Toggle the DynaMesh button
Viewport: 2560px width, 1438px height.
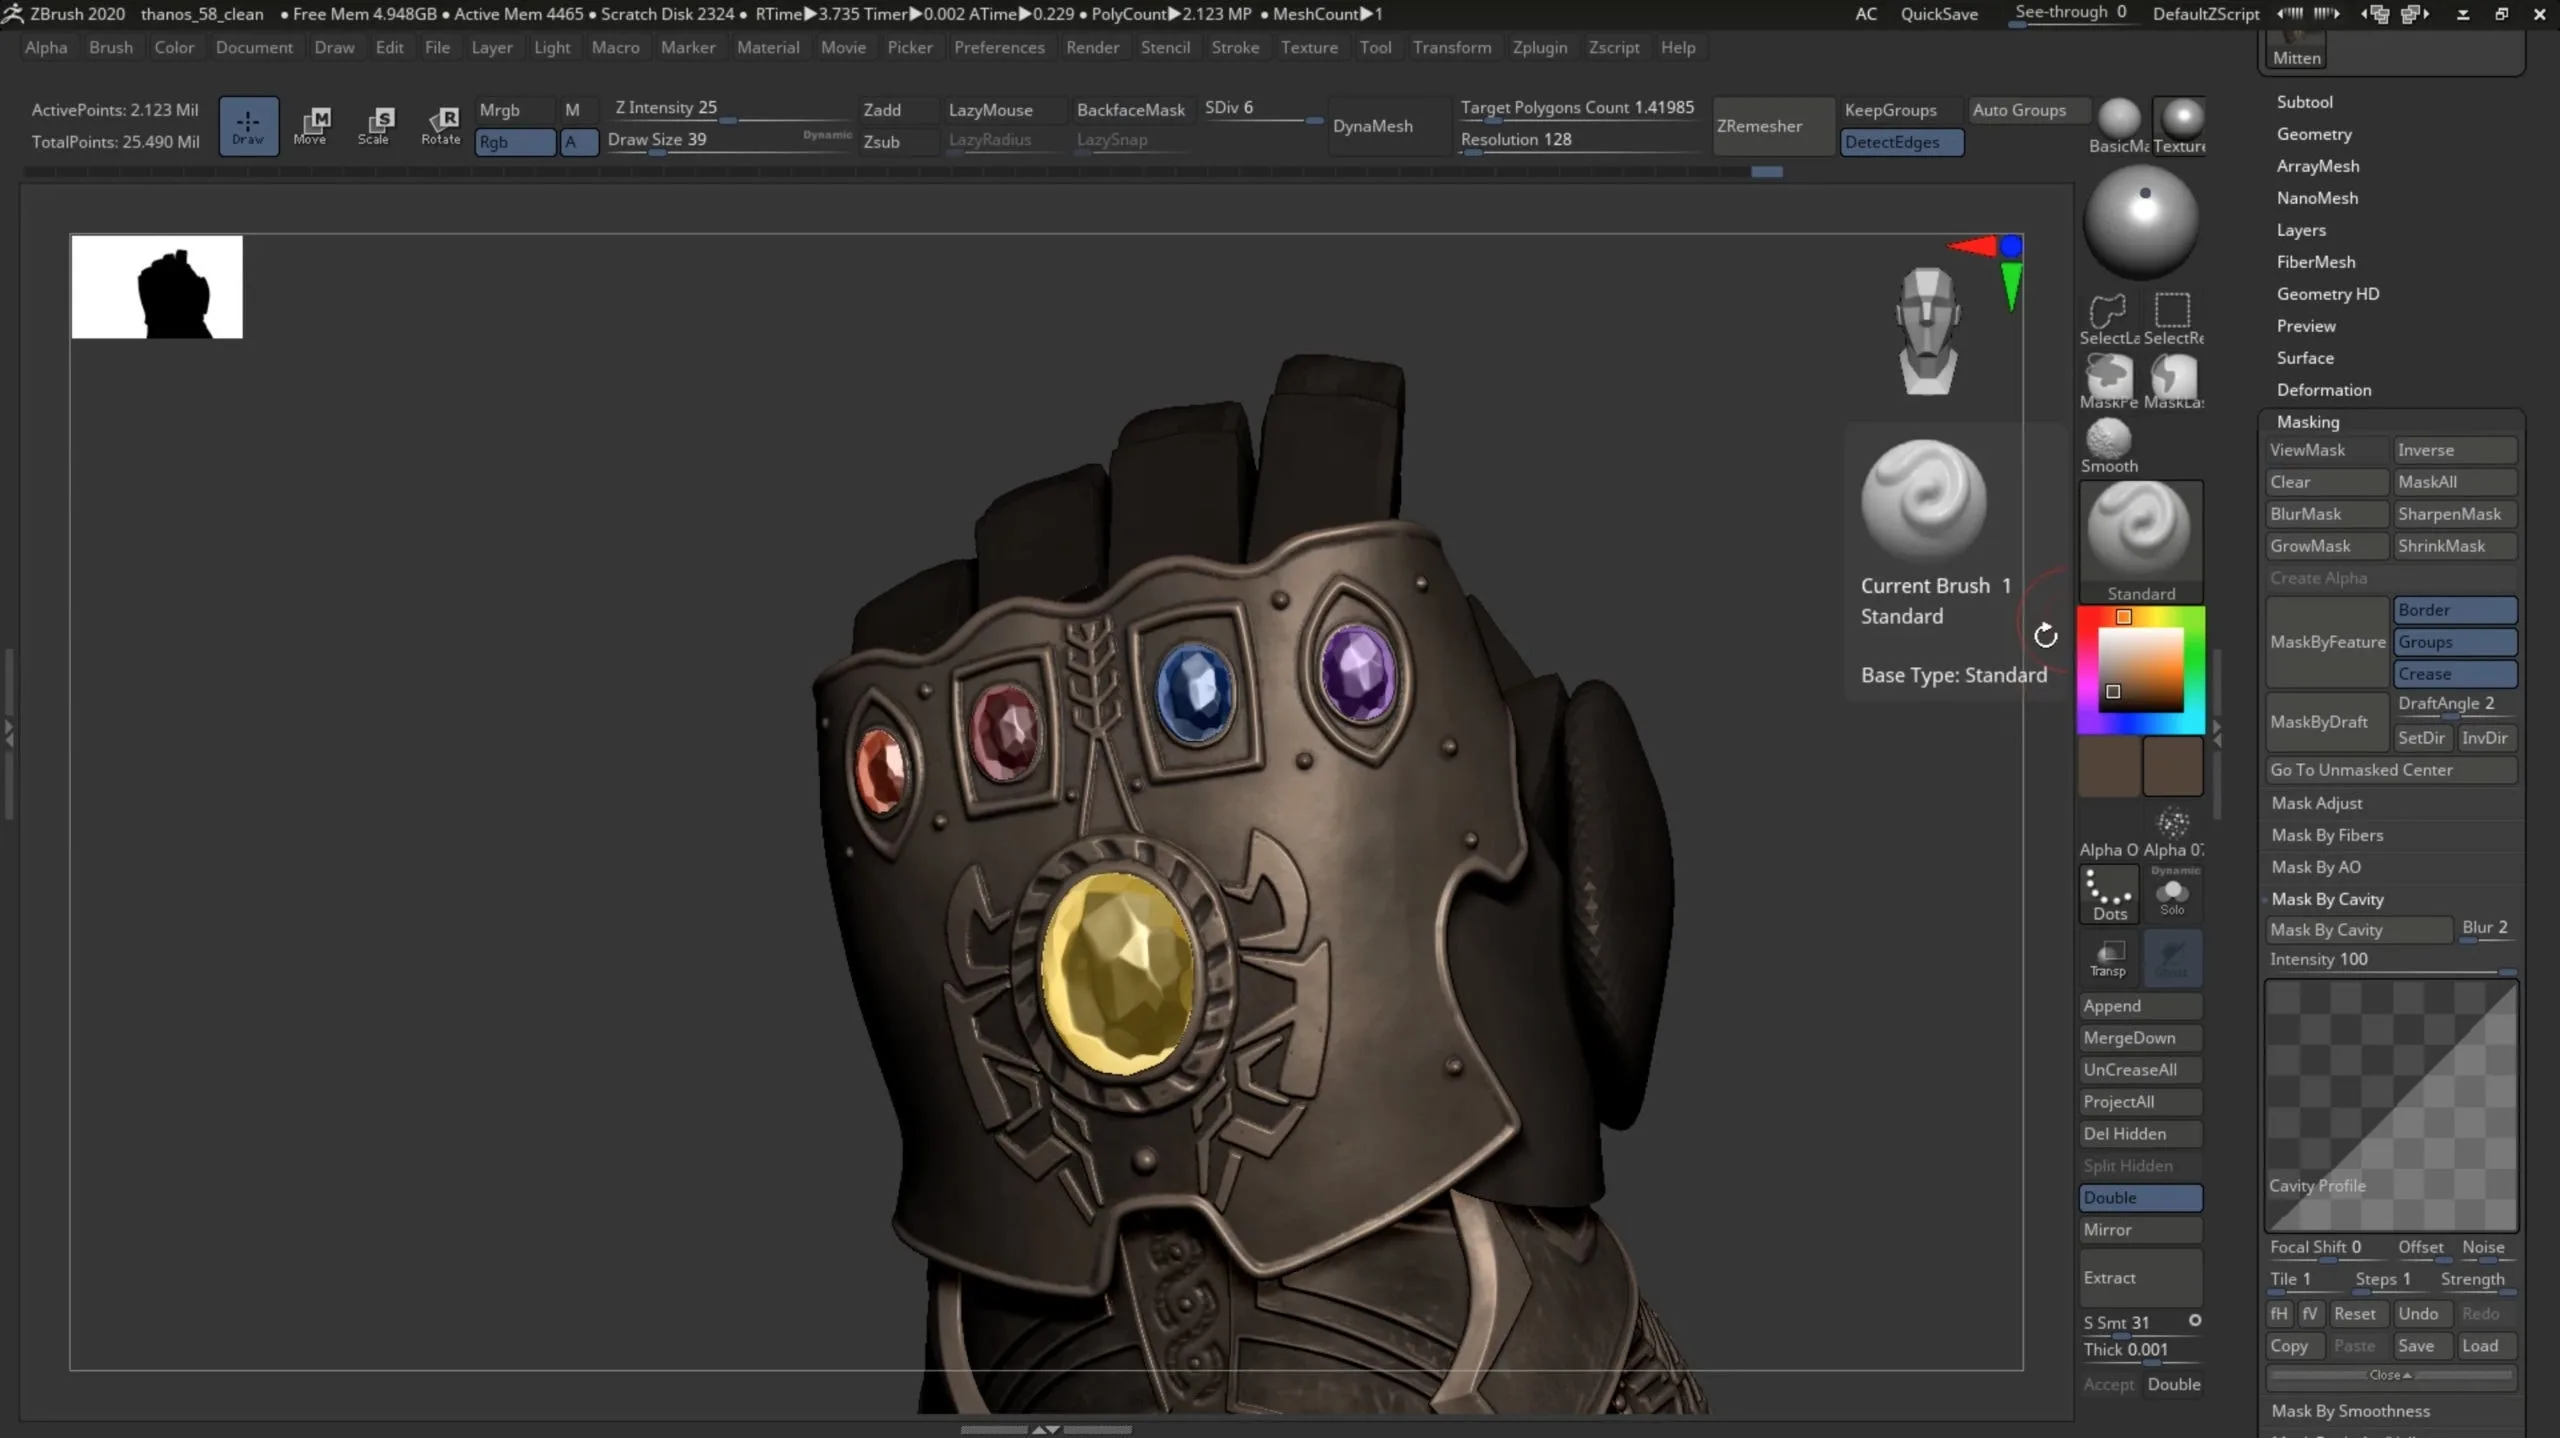[1373, 125]
